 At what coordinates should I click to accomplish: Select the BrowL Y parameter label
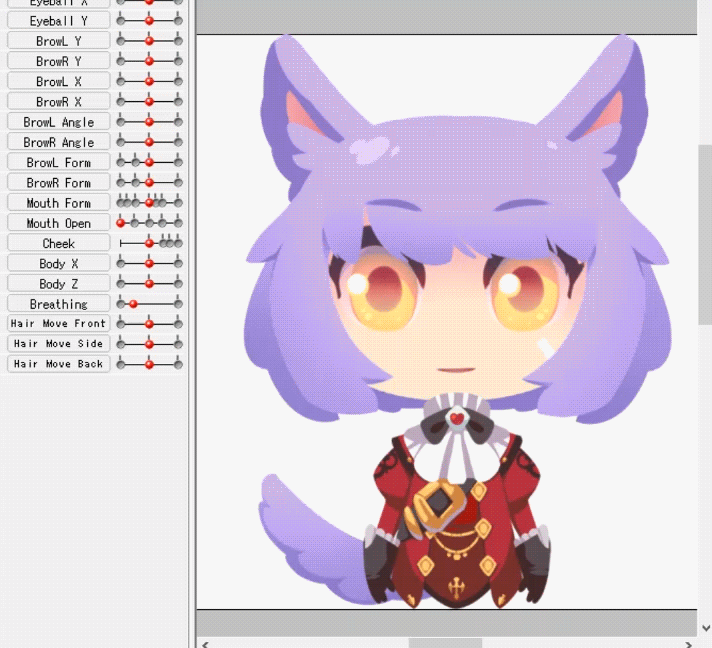[x=58, y=41]
